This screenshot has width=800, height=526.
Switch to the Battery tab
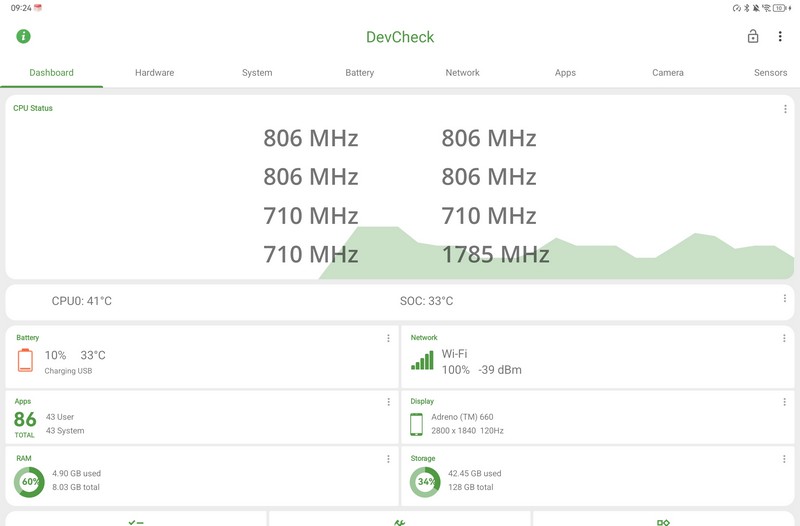pos(360,73)
